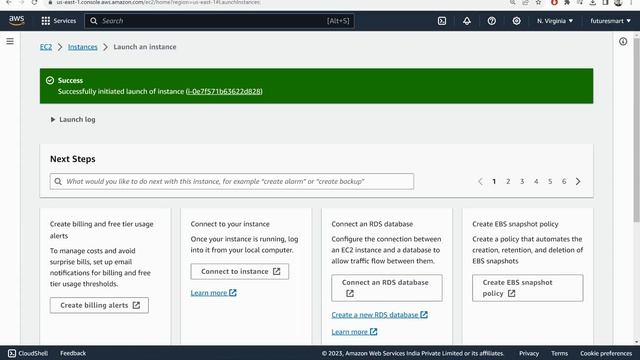The image size is (640, 360).
Task: Click Connect to instance button
Action: pos(240,271)
